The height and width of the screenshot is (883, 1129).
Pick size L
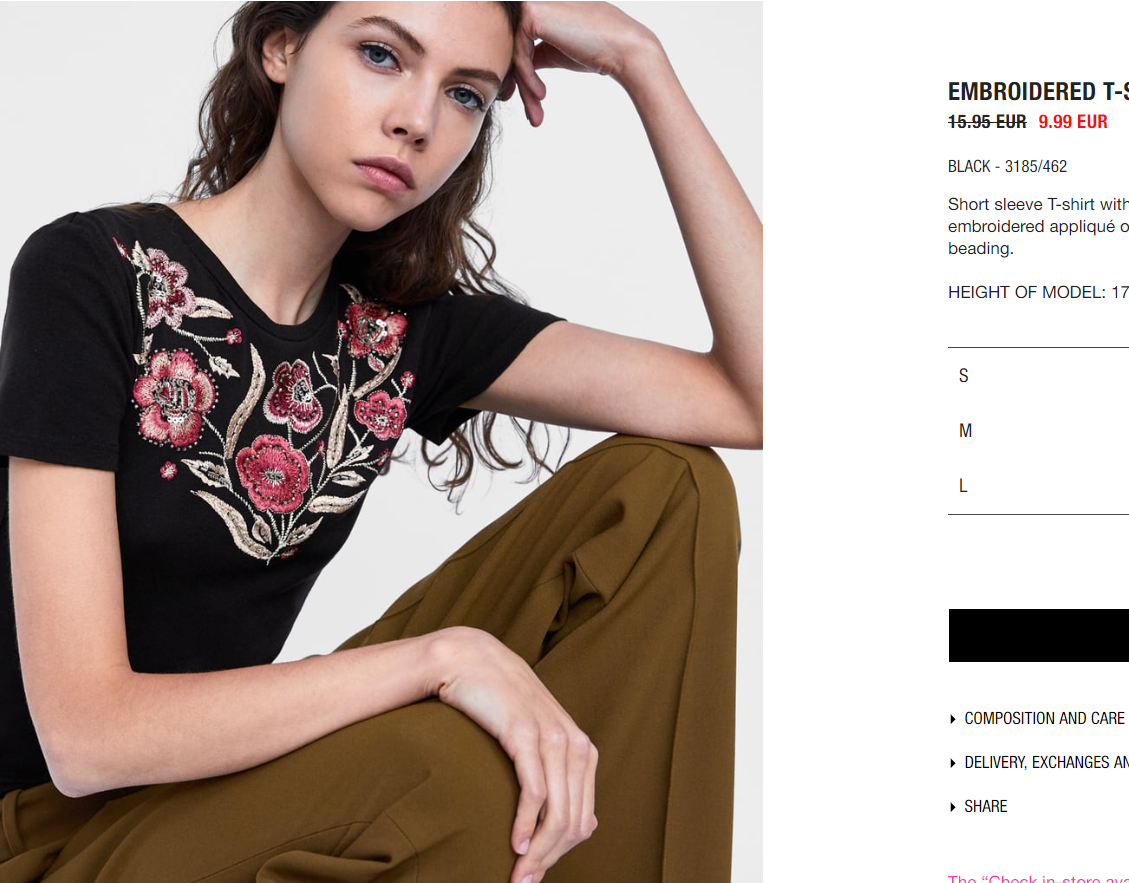(1038, 486)
